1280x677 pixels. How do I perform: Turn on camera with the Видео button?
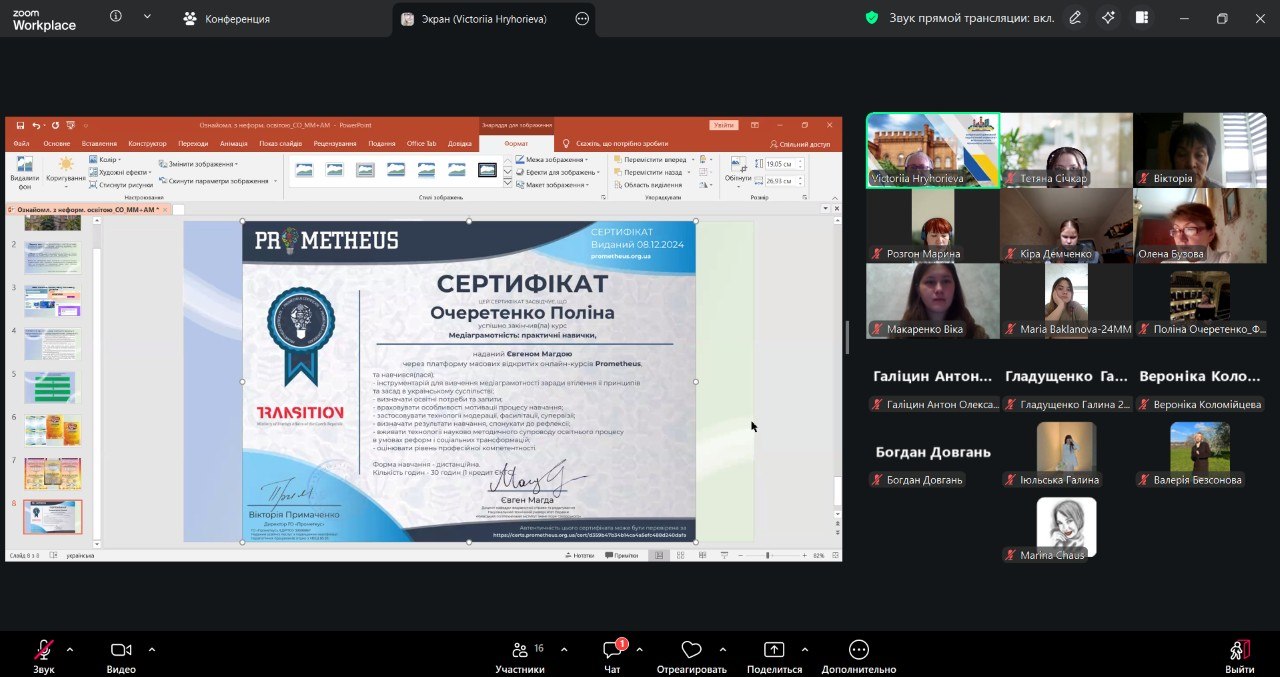(x=121, y=650)
